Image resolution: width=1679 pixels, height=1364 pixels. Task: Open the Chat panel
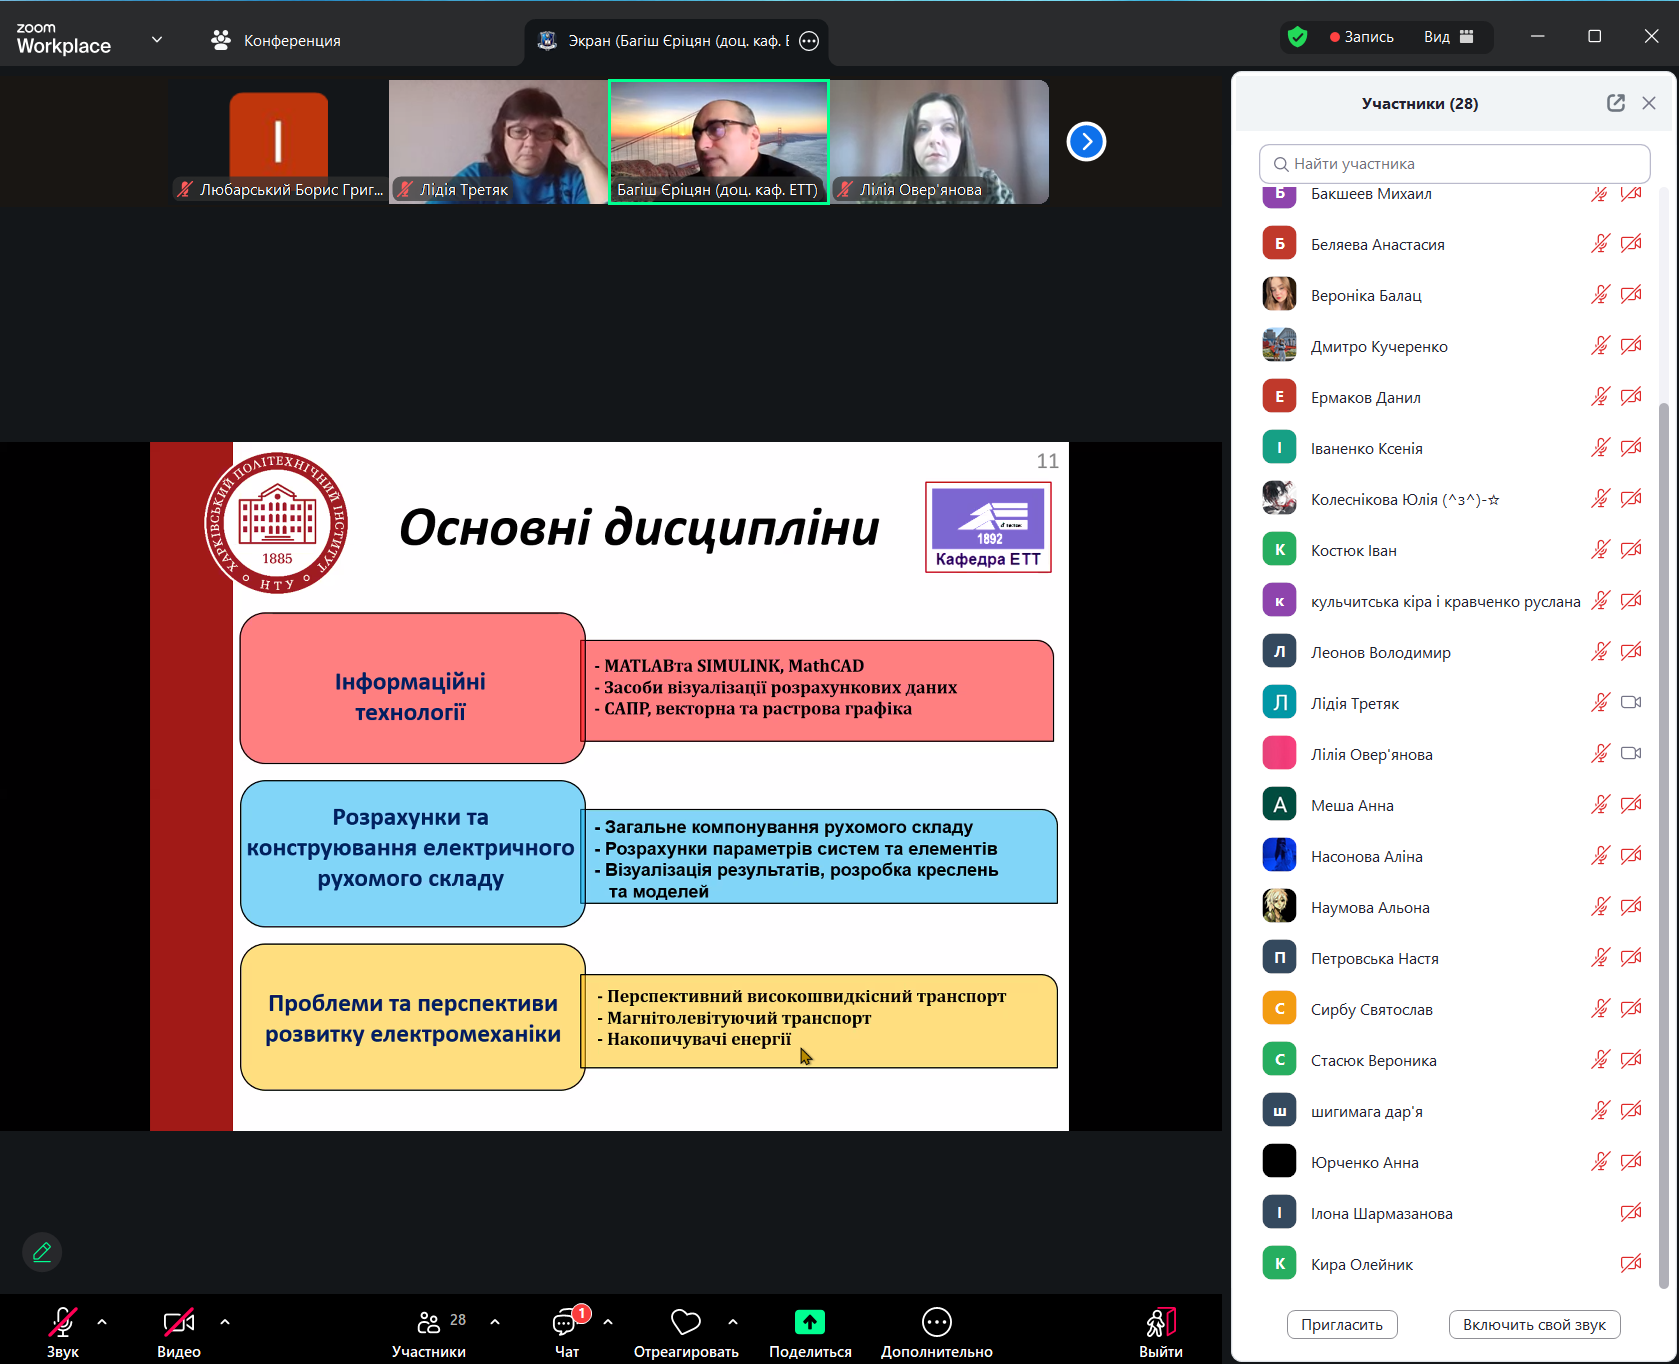[x=566, y=1324]
